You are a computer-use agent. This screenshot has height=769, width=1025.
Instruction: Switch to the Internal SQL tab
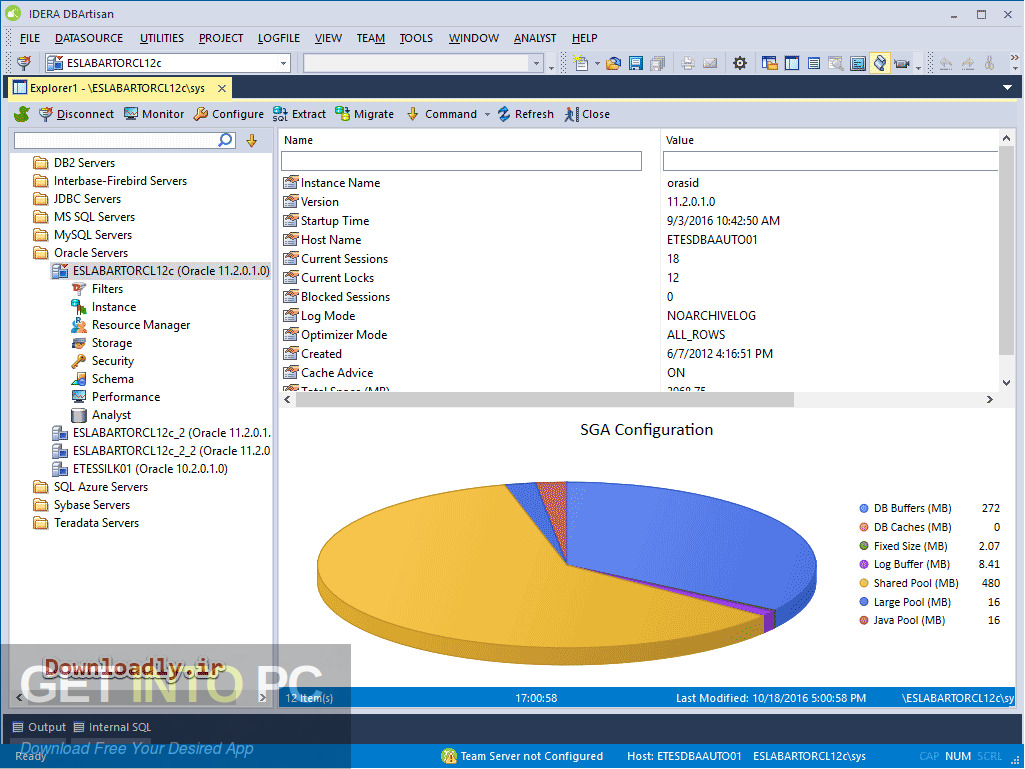click(x=112, y=727)
